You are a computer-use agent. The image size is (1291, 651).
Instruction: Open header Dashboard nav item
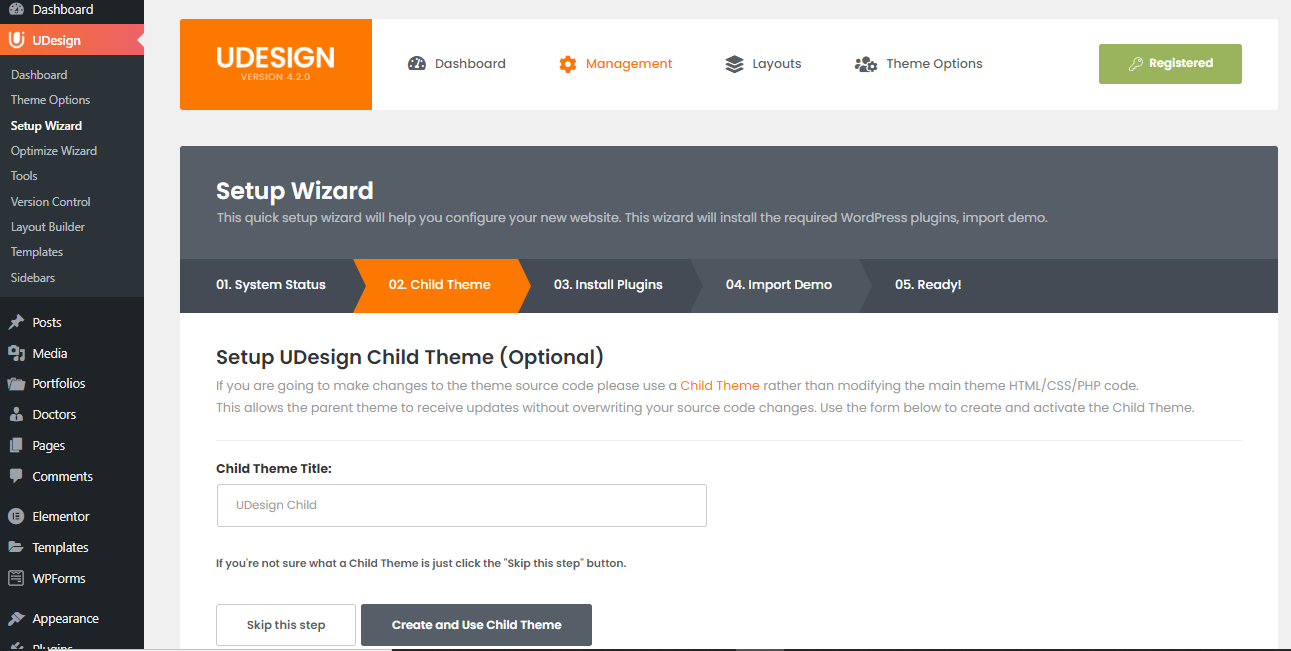point(457,64)
